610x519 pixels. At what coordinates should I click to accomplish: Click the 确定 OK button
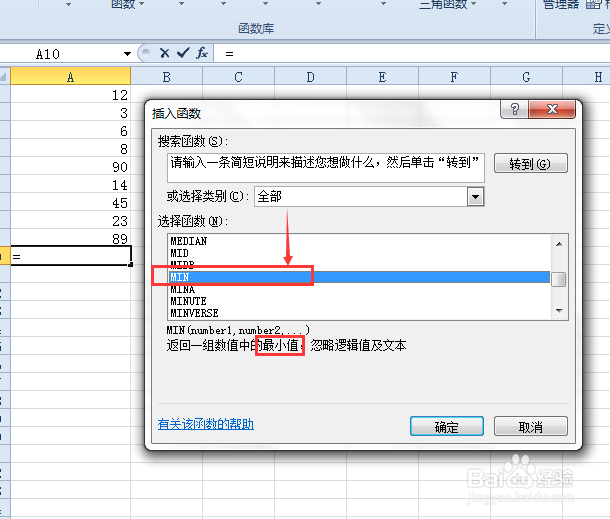(447, 426)
